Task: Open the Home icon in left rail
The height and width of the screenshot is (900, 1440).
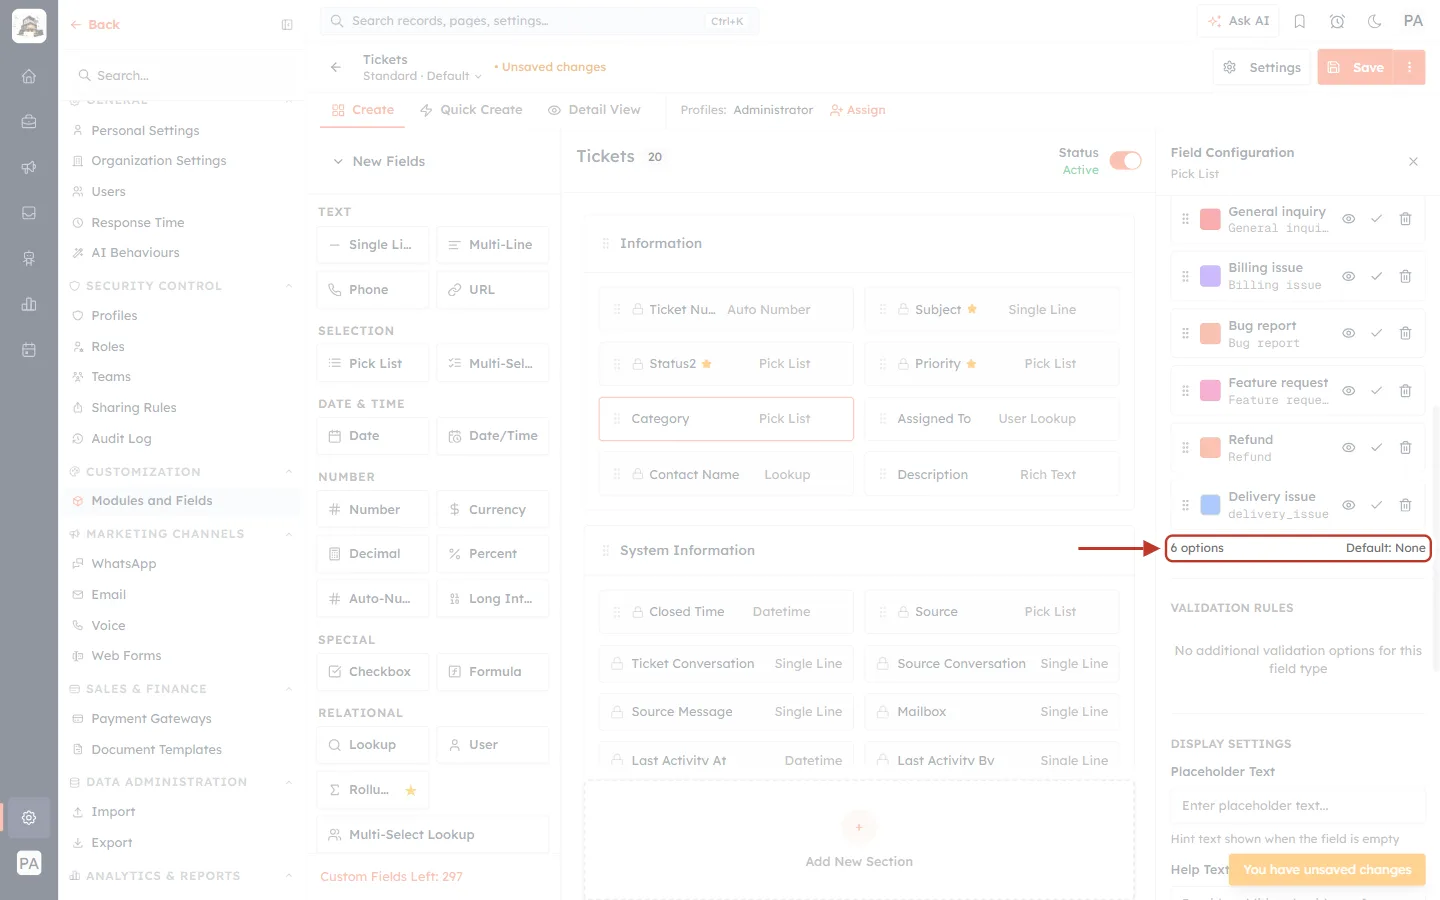Action: pos(29,76)
